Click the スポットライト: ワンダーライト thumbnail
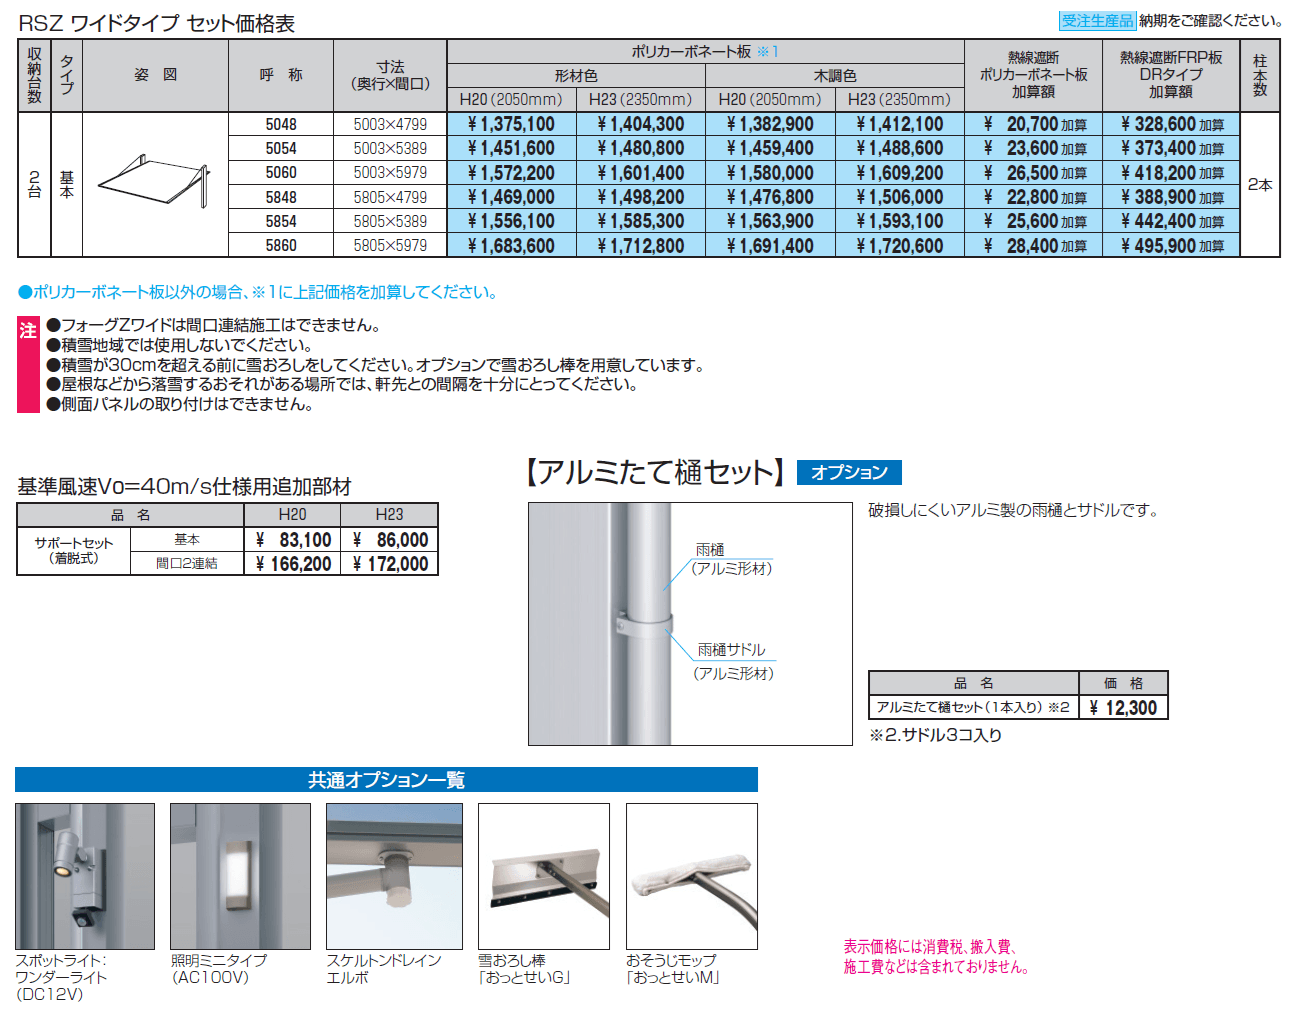Screen dimensions: 1293x1033 click(85, 877)
